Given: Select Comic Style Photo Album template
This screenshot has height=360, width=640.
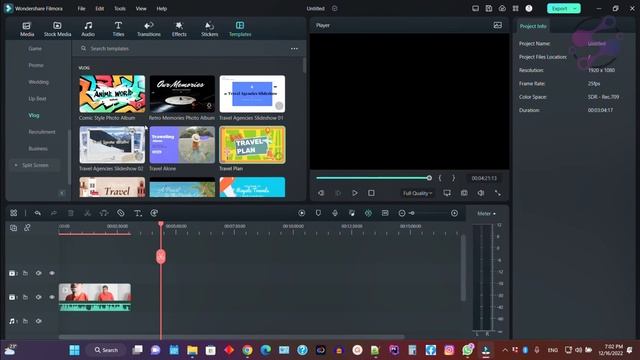Looking at the screenshot, I should 112,94.
